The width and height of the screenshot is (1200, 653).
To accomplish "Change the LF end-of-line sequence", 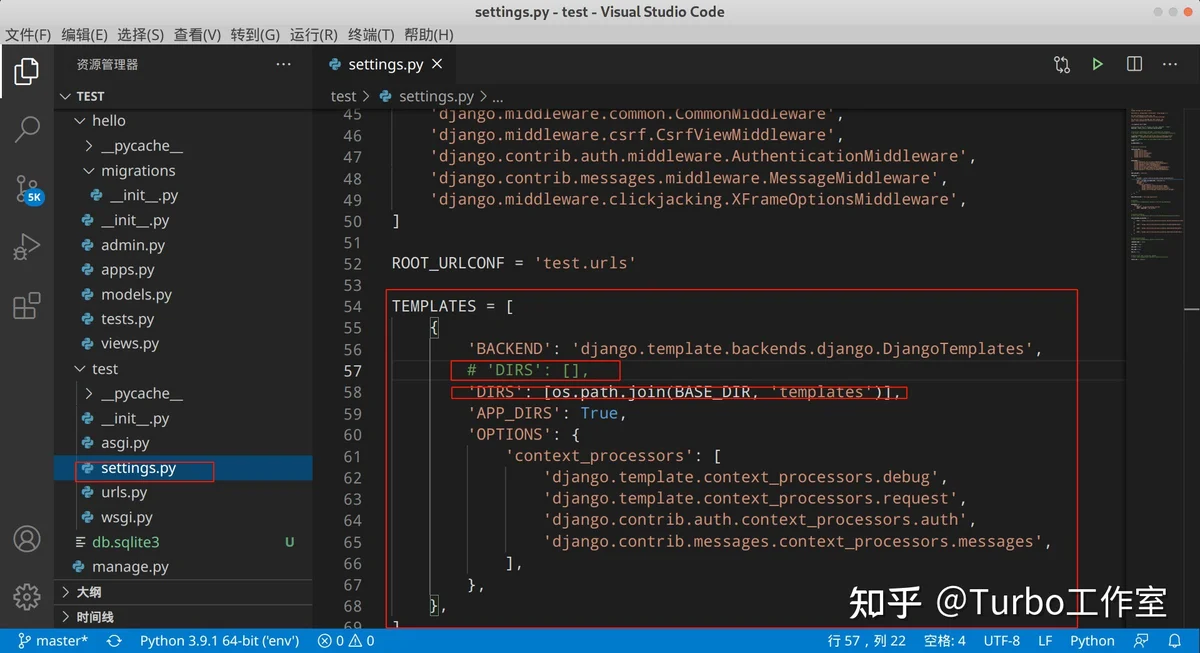I will pos(1045,641).
